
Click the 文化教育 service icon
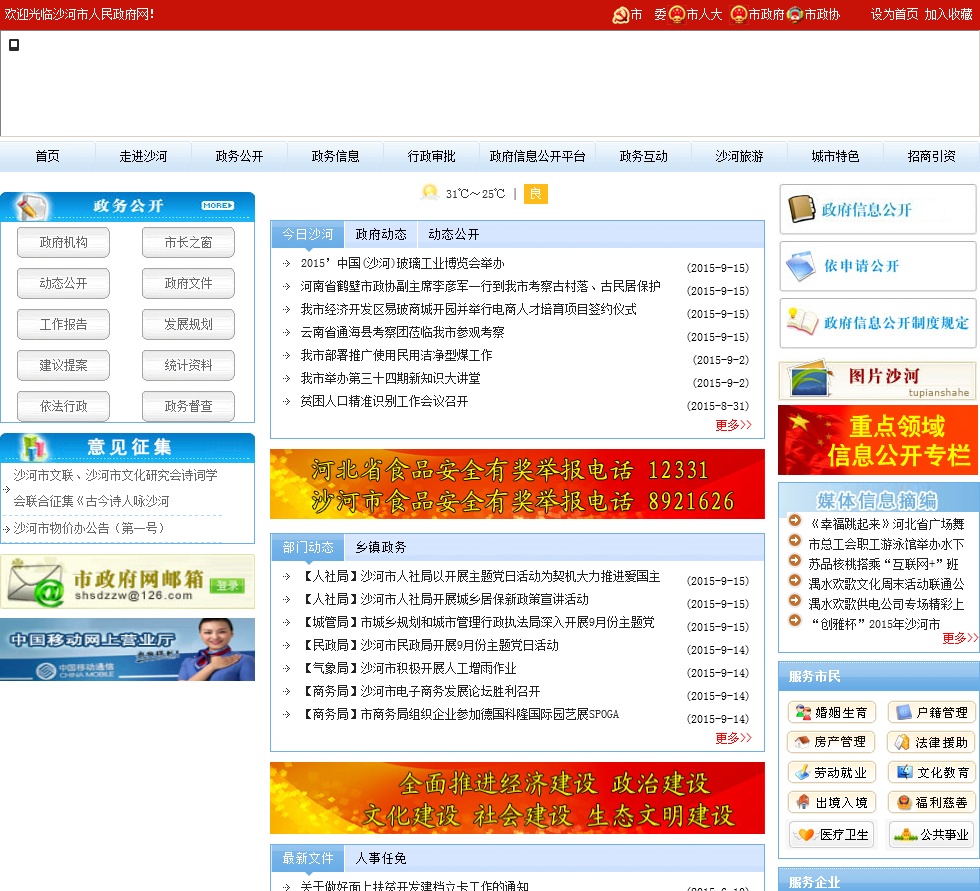(x=904, y=772)
